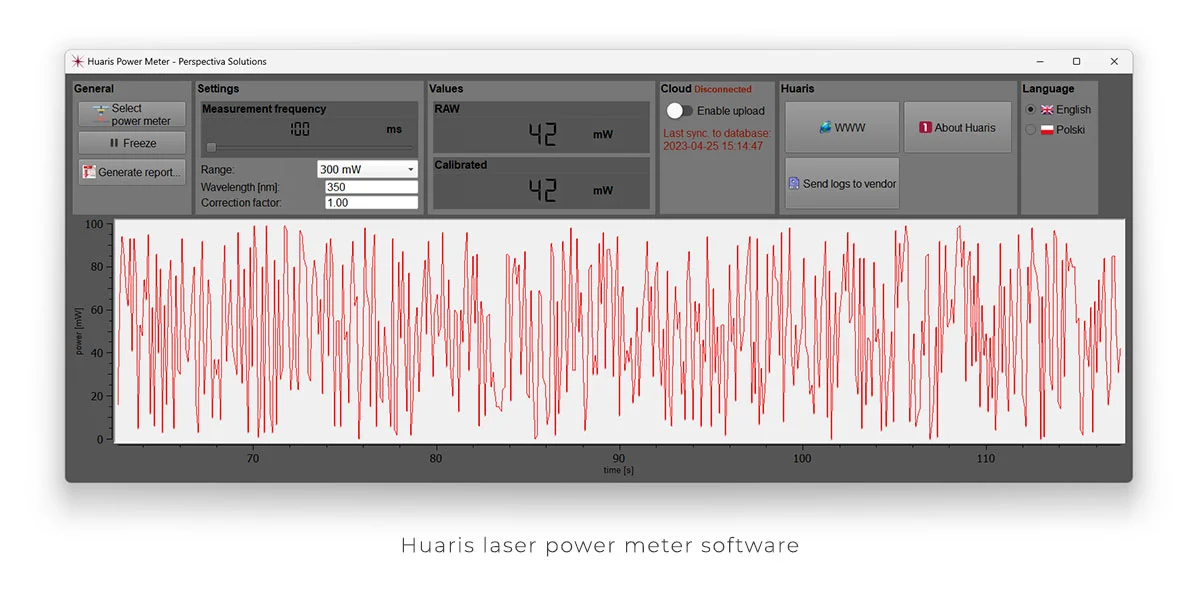Open the WWW globe button
Screen dimensions: 1200x600
(842, 128)
